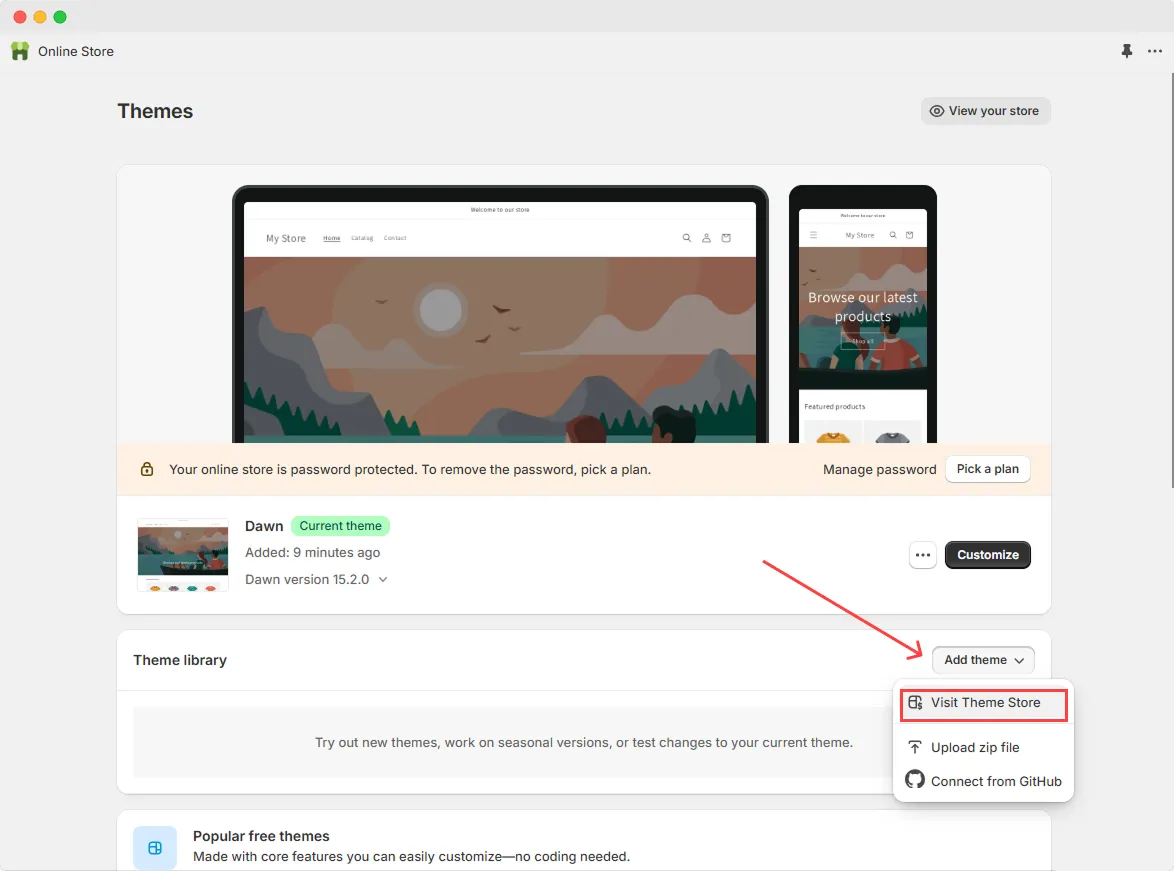
Task: Click the Pick a plan button
Action: pyautogui.click(x=987, y=468)
